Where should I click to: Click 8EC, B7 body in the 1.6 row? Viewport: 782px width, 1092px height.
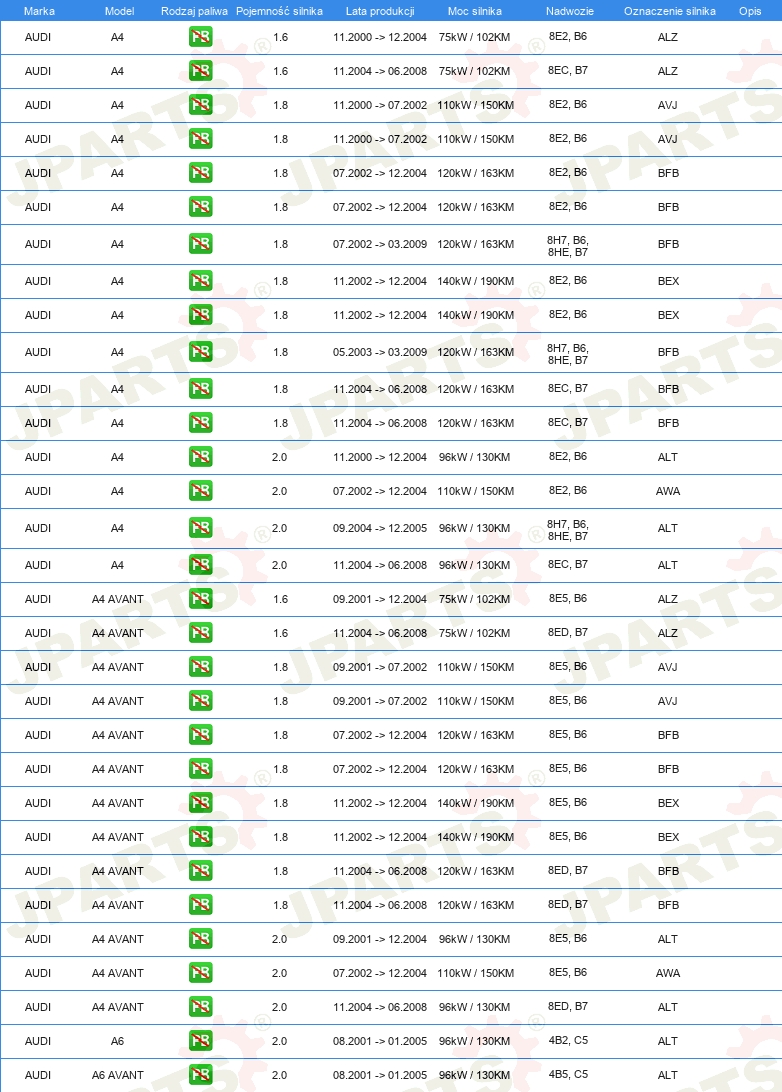(x=568, y=70)
